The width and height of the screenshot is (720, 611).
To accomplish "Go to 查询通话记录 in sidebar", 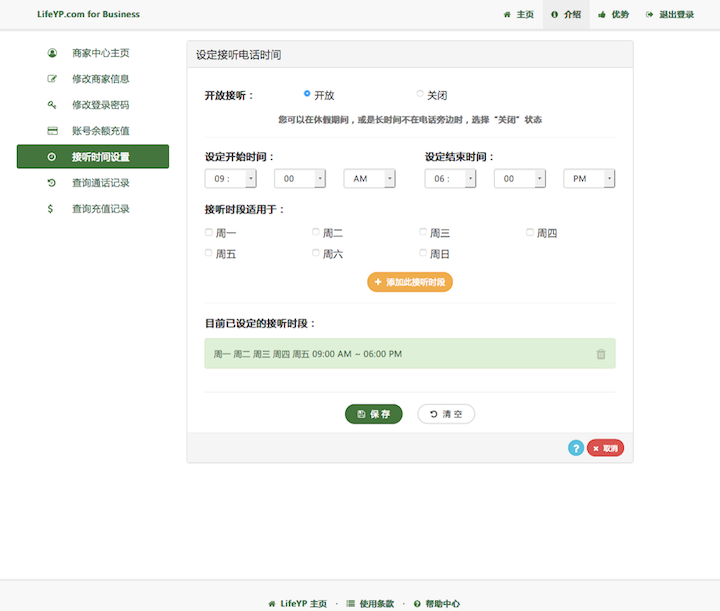I will click(x=93, y=183).
